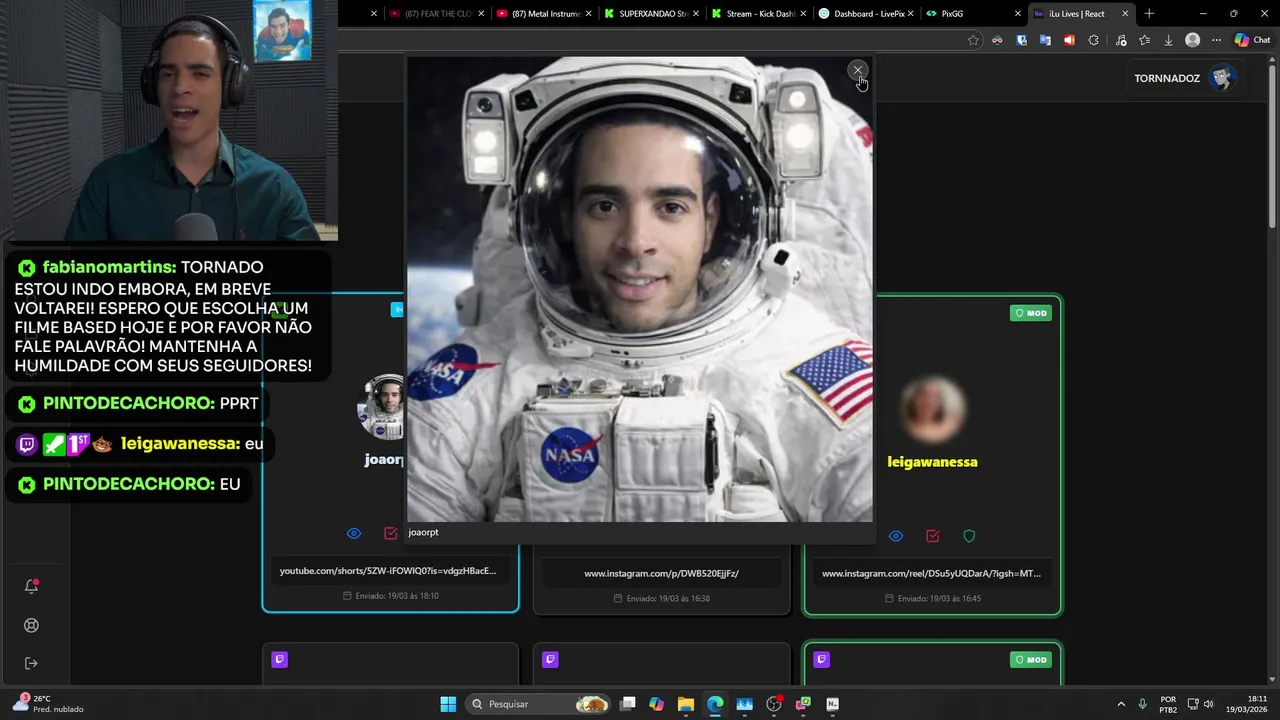The width and height of the screenshot is (1280, 720).
Task: Click 'Enviado: 19/03 às 16:38' timestamp
Action: 661,598
